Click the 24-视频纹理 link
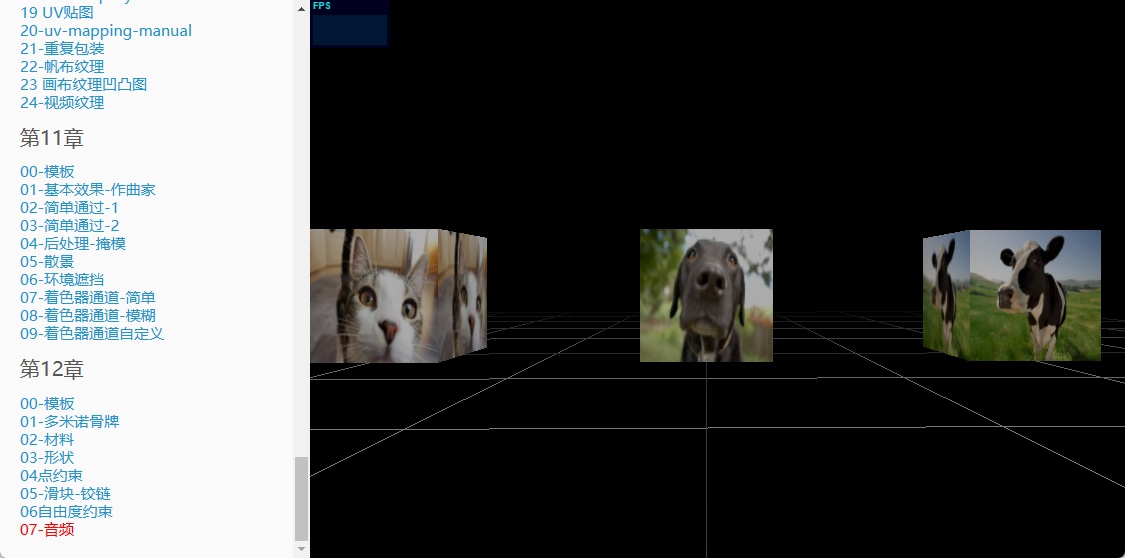The image size is (1125, 558). [x=62, y=103]
